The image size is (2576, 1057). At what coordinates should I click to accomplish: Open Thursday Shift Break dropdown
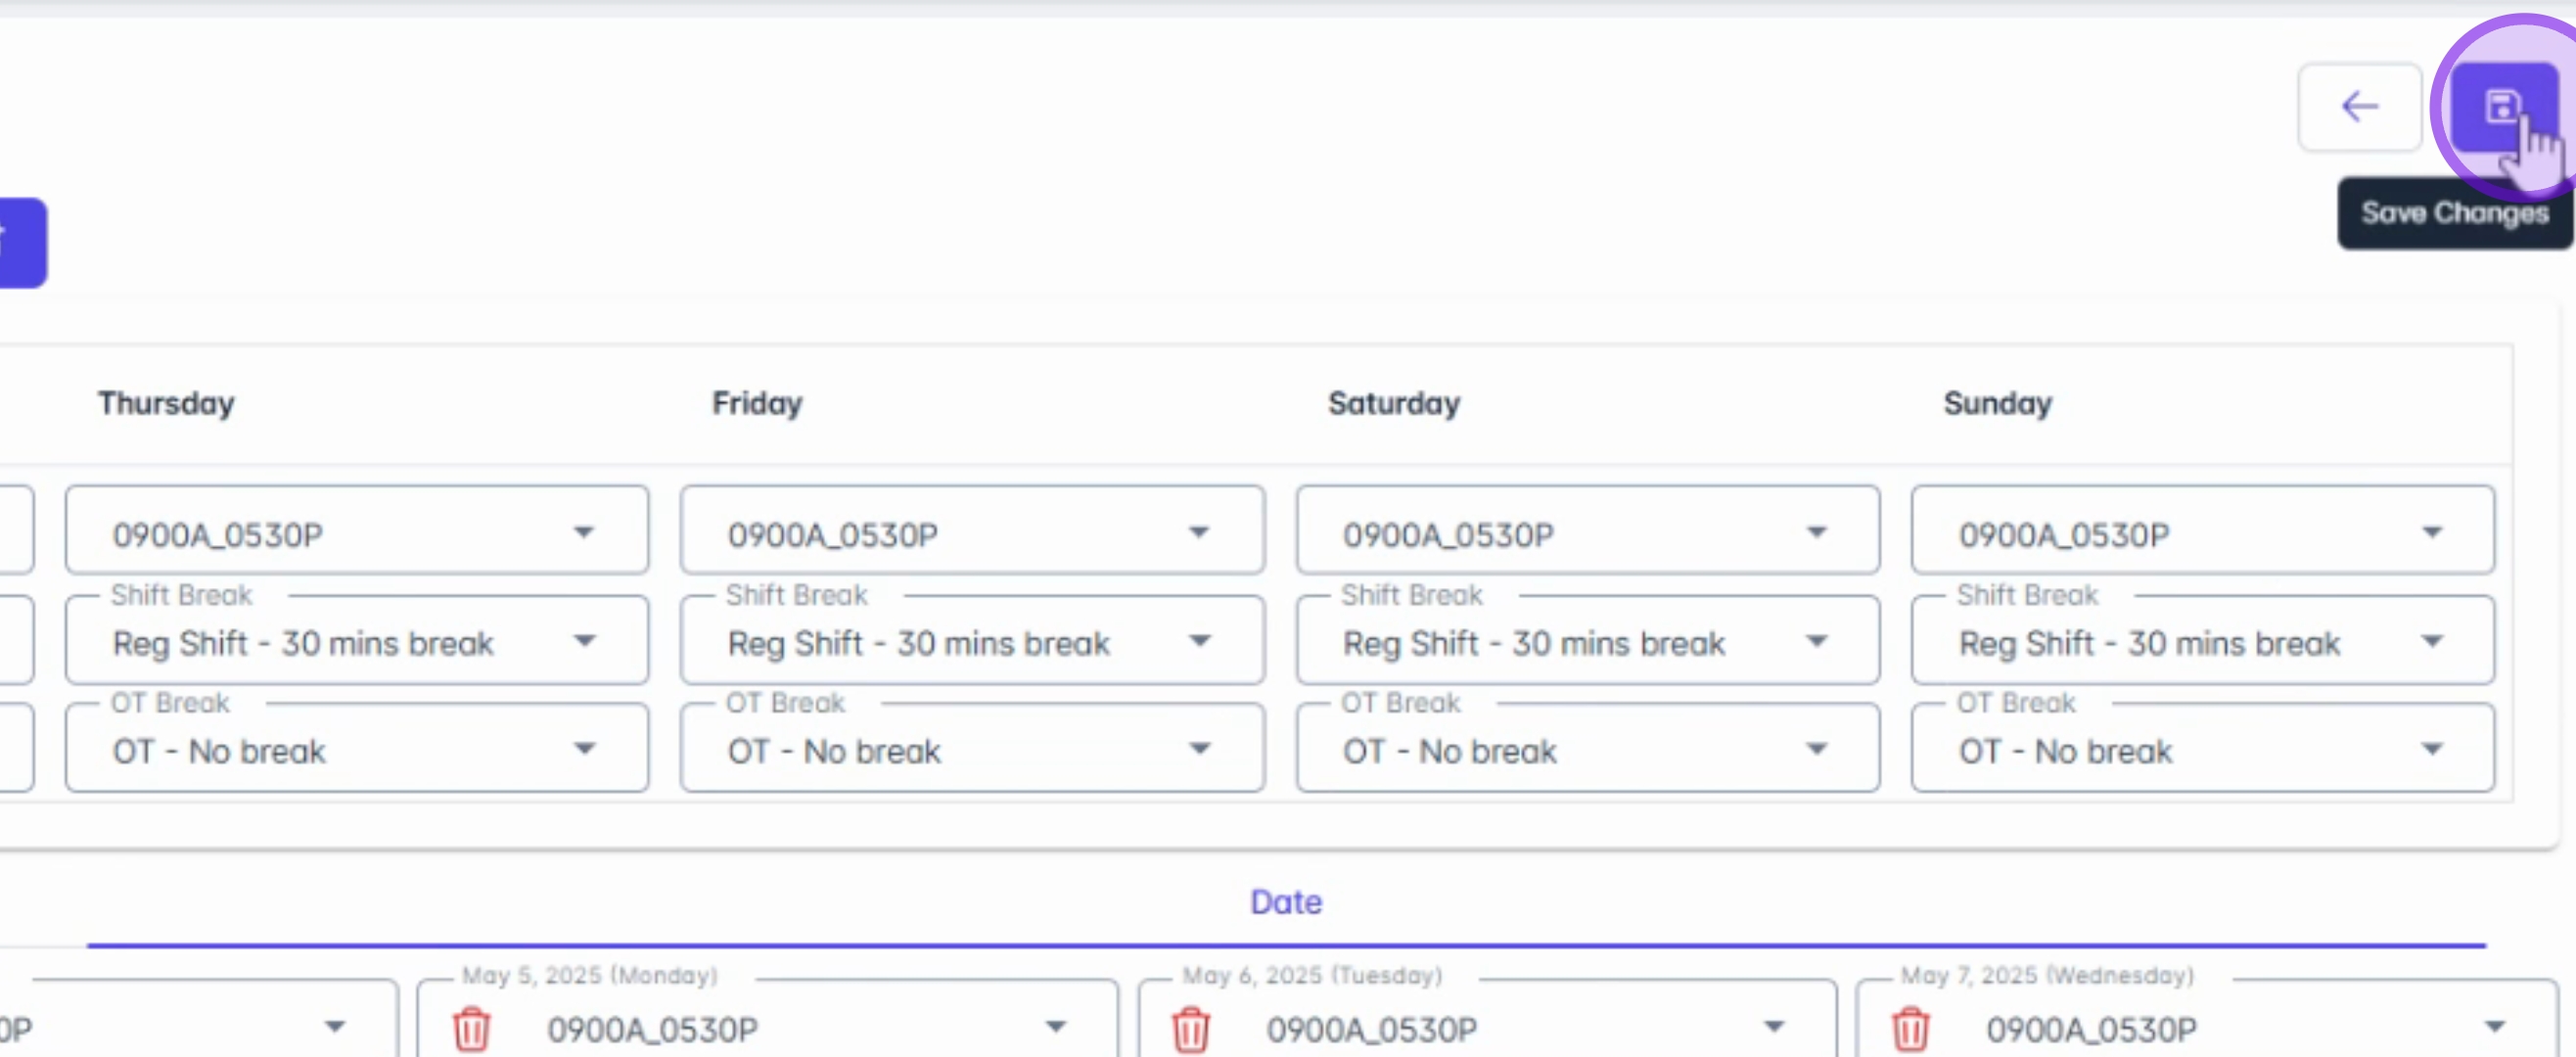click(583, 641)
